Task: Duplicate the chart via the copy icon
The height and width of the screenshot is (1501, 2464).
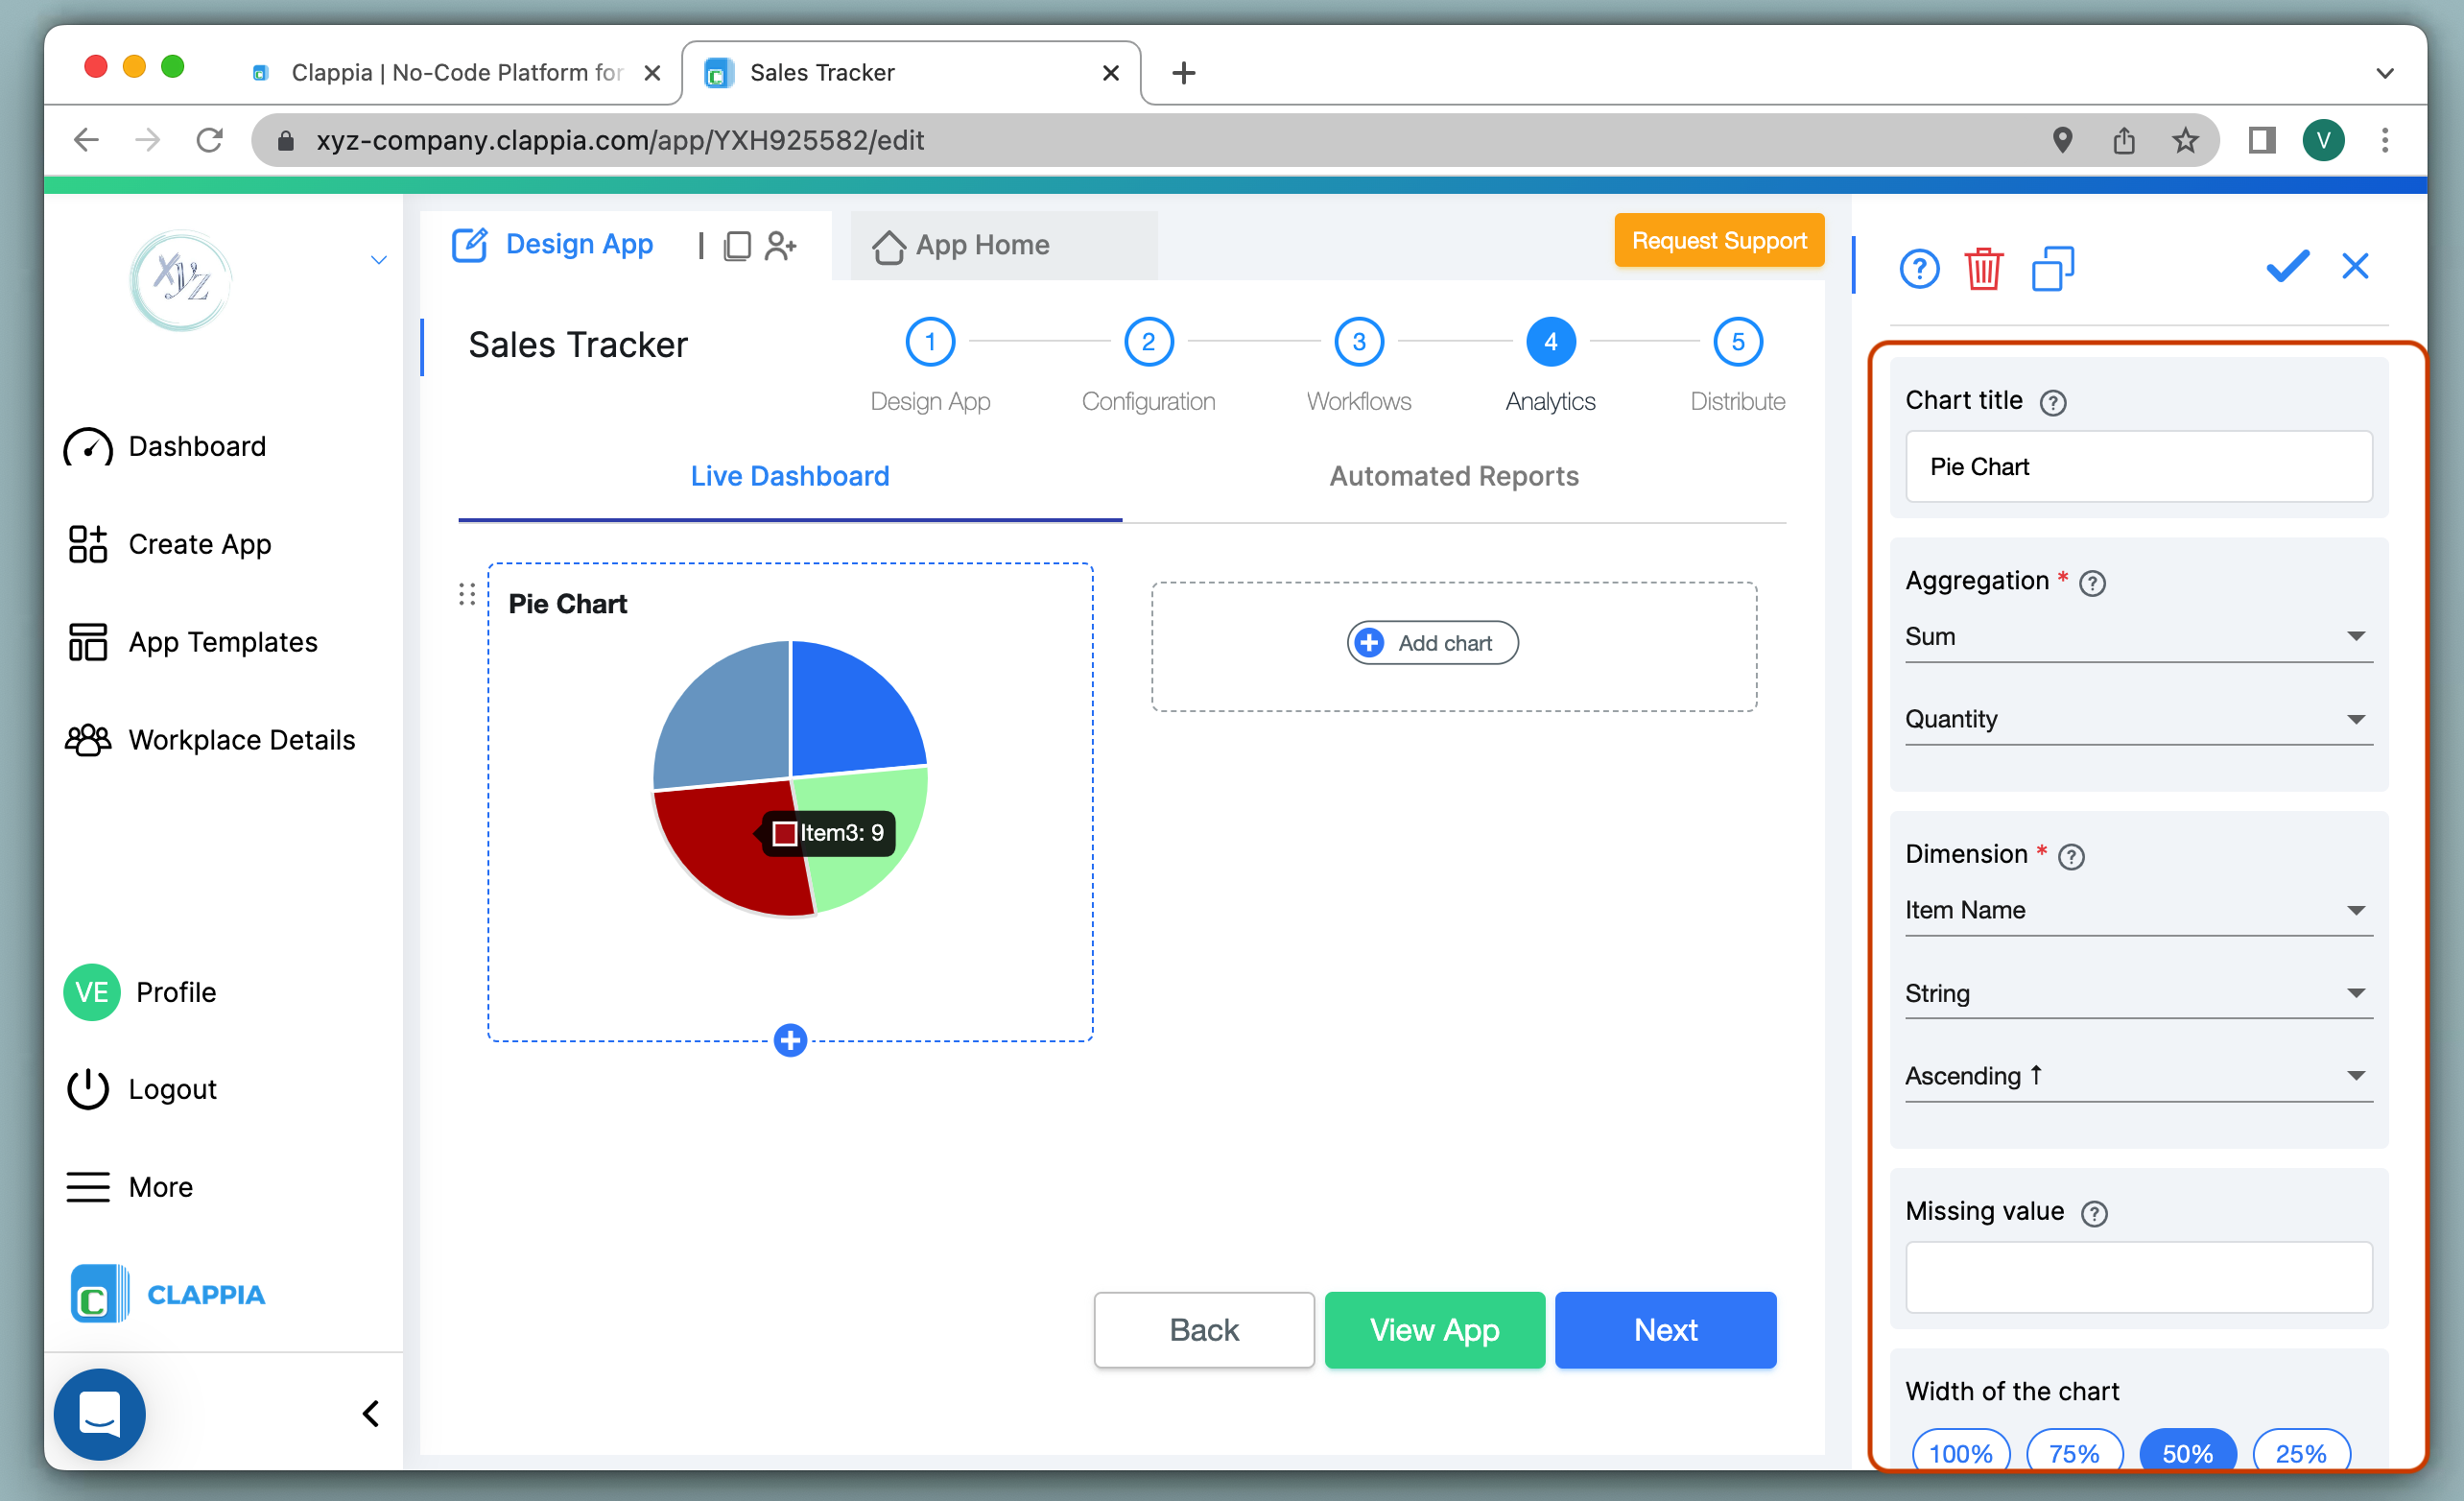Action: point(2054,268)
